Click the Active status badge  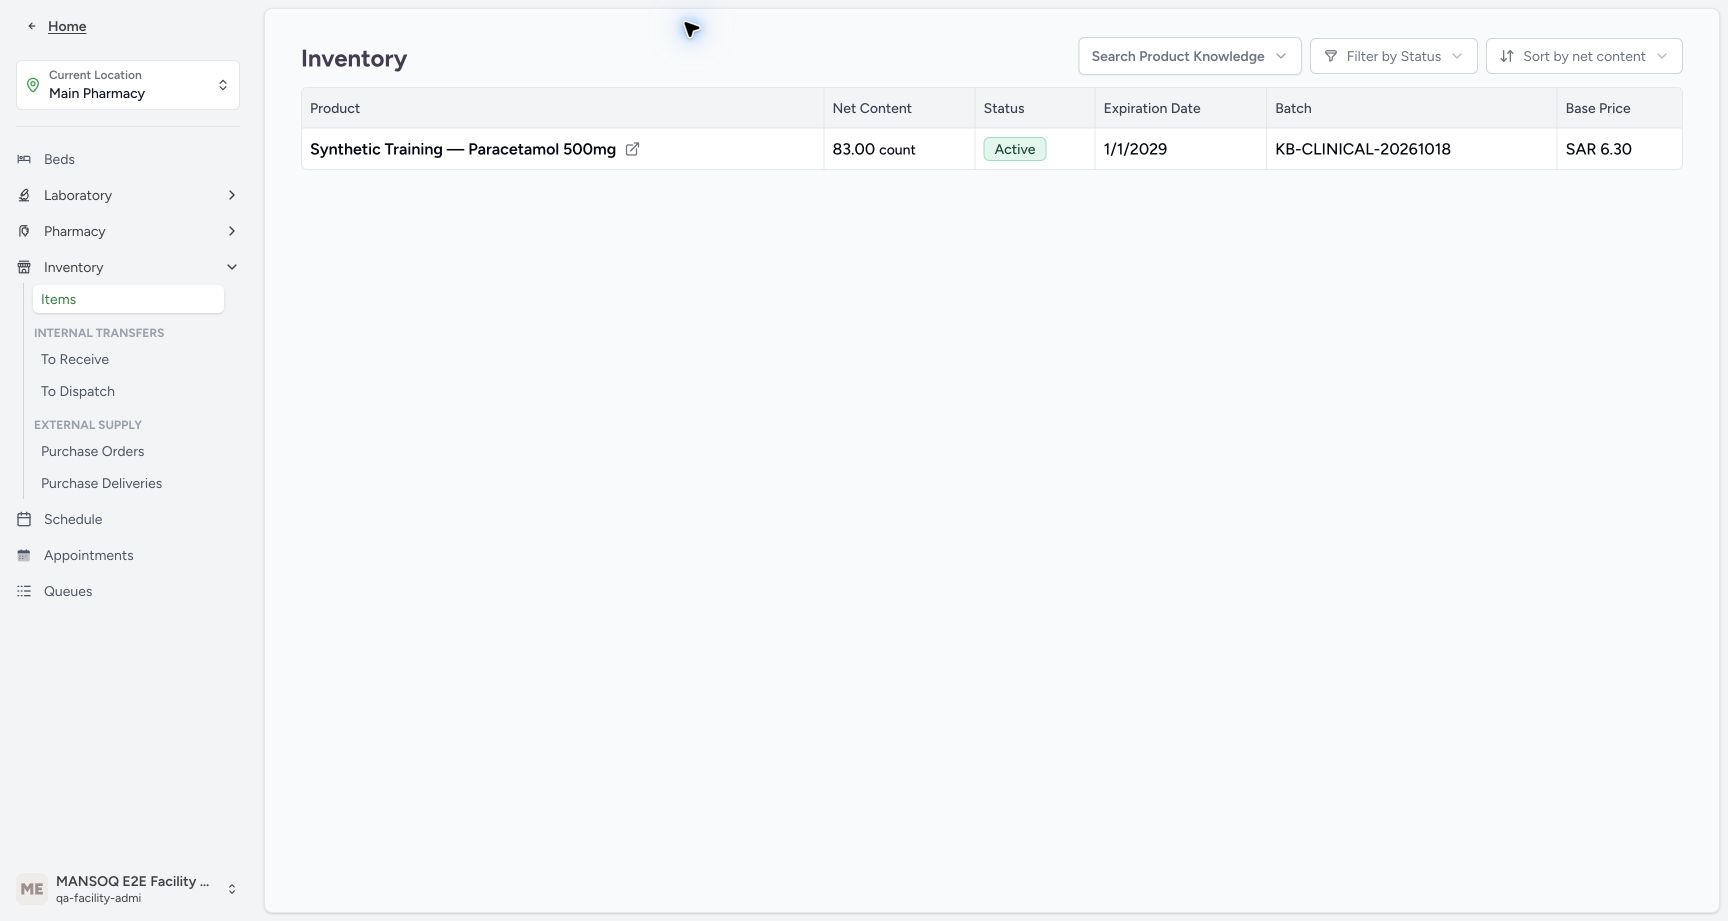point(1015,149)
